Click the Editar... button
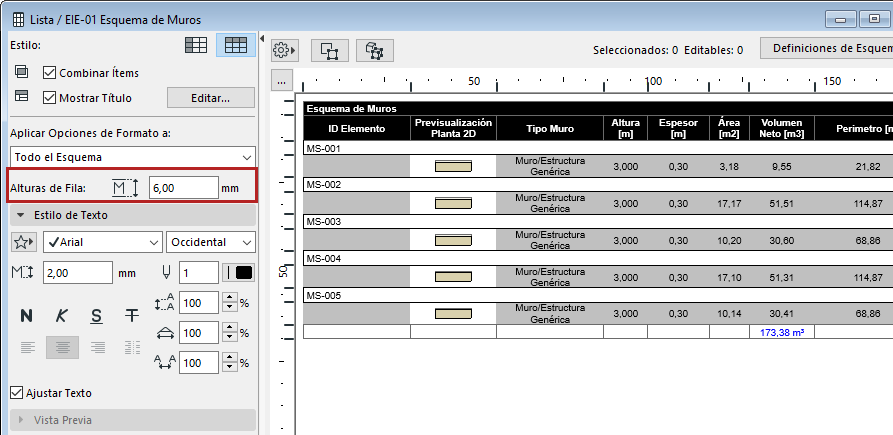This screenshot has width=893, height=435. pos(211,98)
